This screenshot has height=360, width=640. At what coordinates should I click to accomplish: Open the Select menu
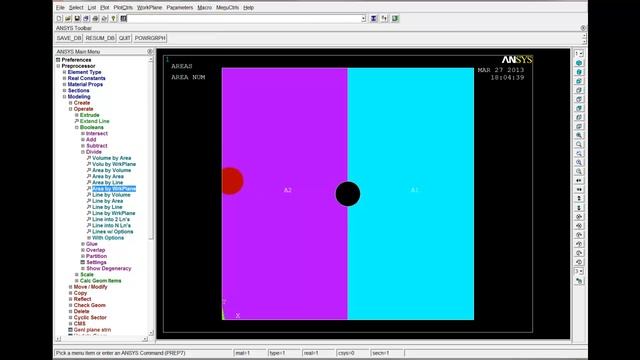click(x=76, y=7)
